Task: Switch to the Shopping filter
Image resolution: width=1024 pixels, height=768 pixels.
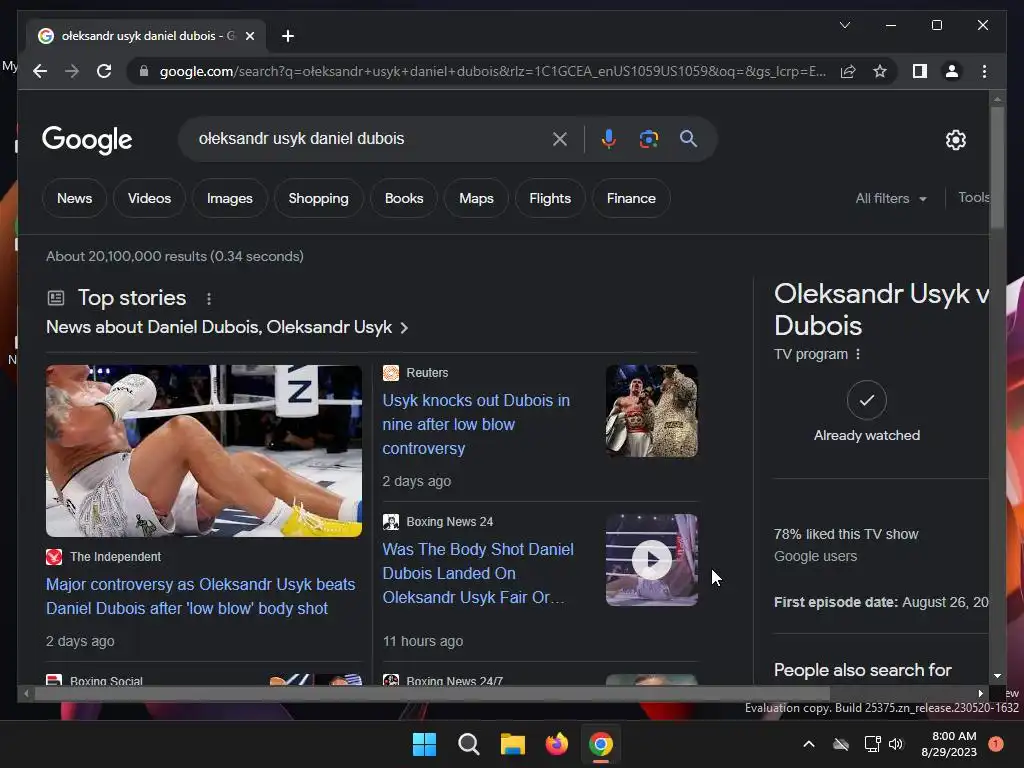Action: click(319, 198)
